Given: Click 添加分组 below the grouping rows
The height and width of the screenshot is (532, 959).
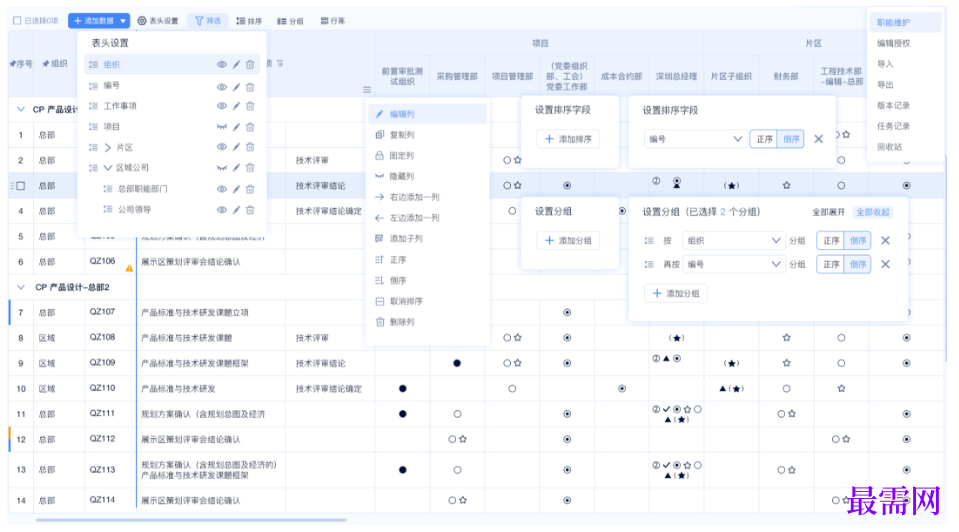Looking at the screenshot, I should click(x=676, y=294).
